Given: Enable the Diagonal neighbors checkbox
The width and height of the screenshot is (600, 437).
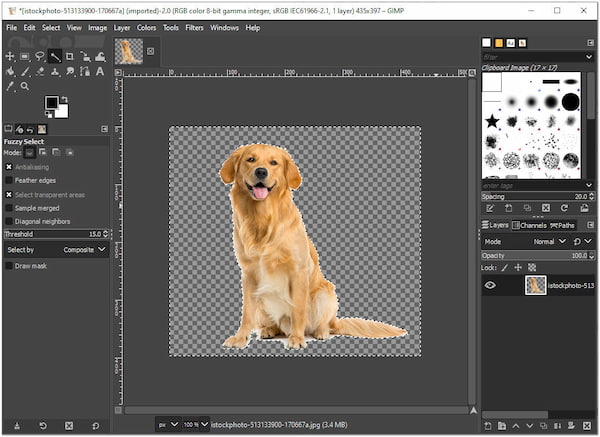Looking at the screenshot, I should 9,222.
